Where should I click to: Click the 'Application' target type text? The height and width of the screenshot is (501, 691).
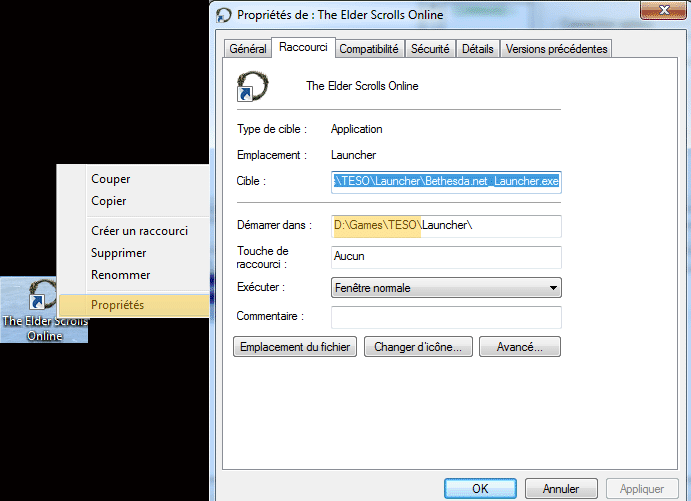point(357,129)
